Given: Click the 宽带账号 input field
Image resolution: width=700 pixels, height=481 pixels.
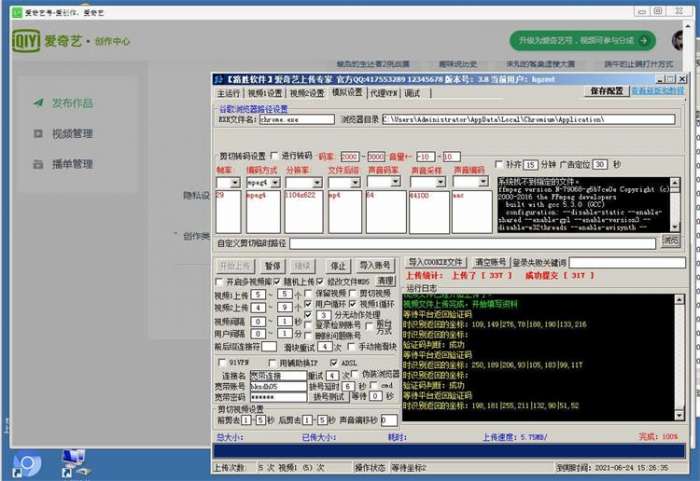Looking at the screenshot, I should tap(278, 386).
